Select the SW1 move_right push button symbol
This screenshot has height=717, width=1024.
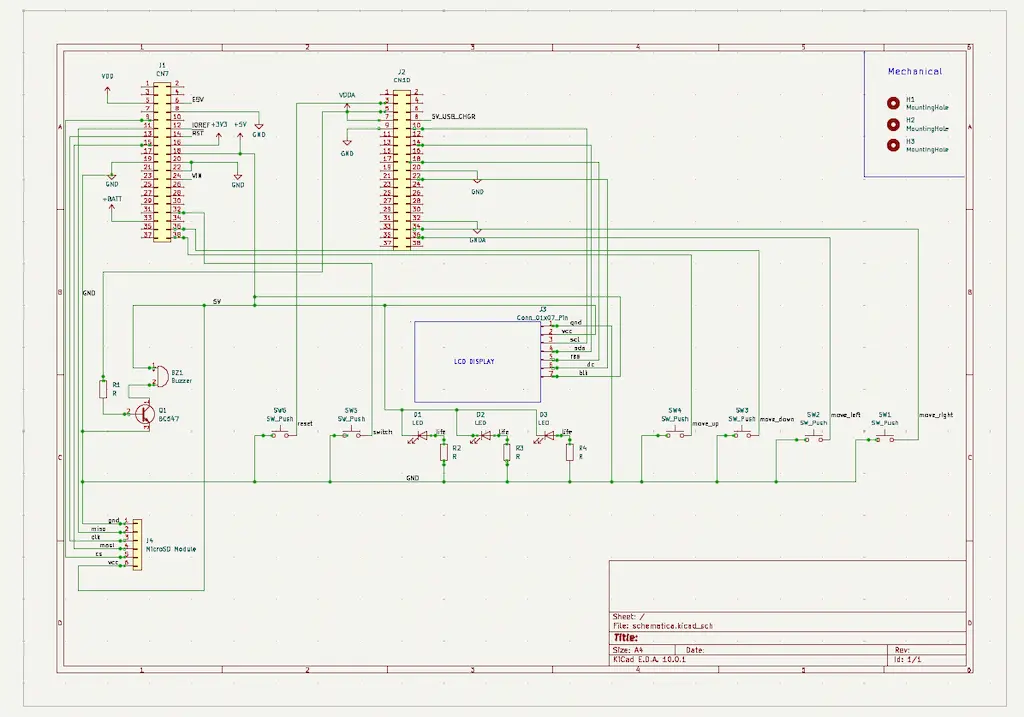point(884,438)
